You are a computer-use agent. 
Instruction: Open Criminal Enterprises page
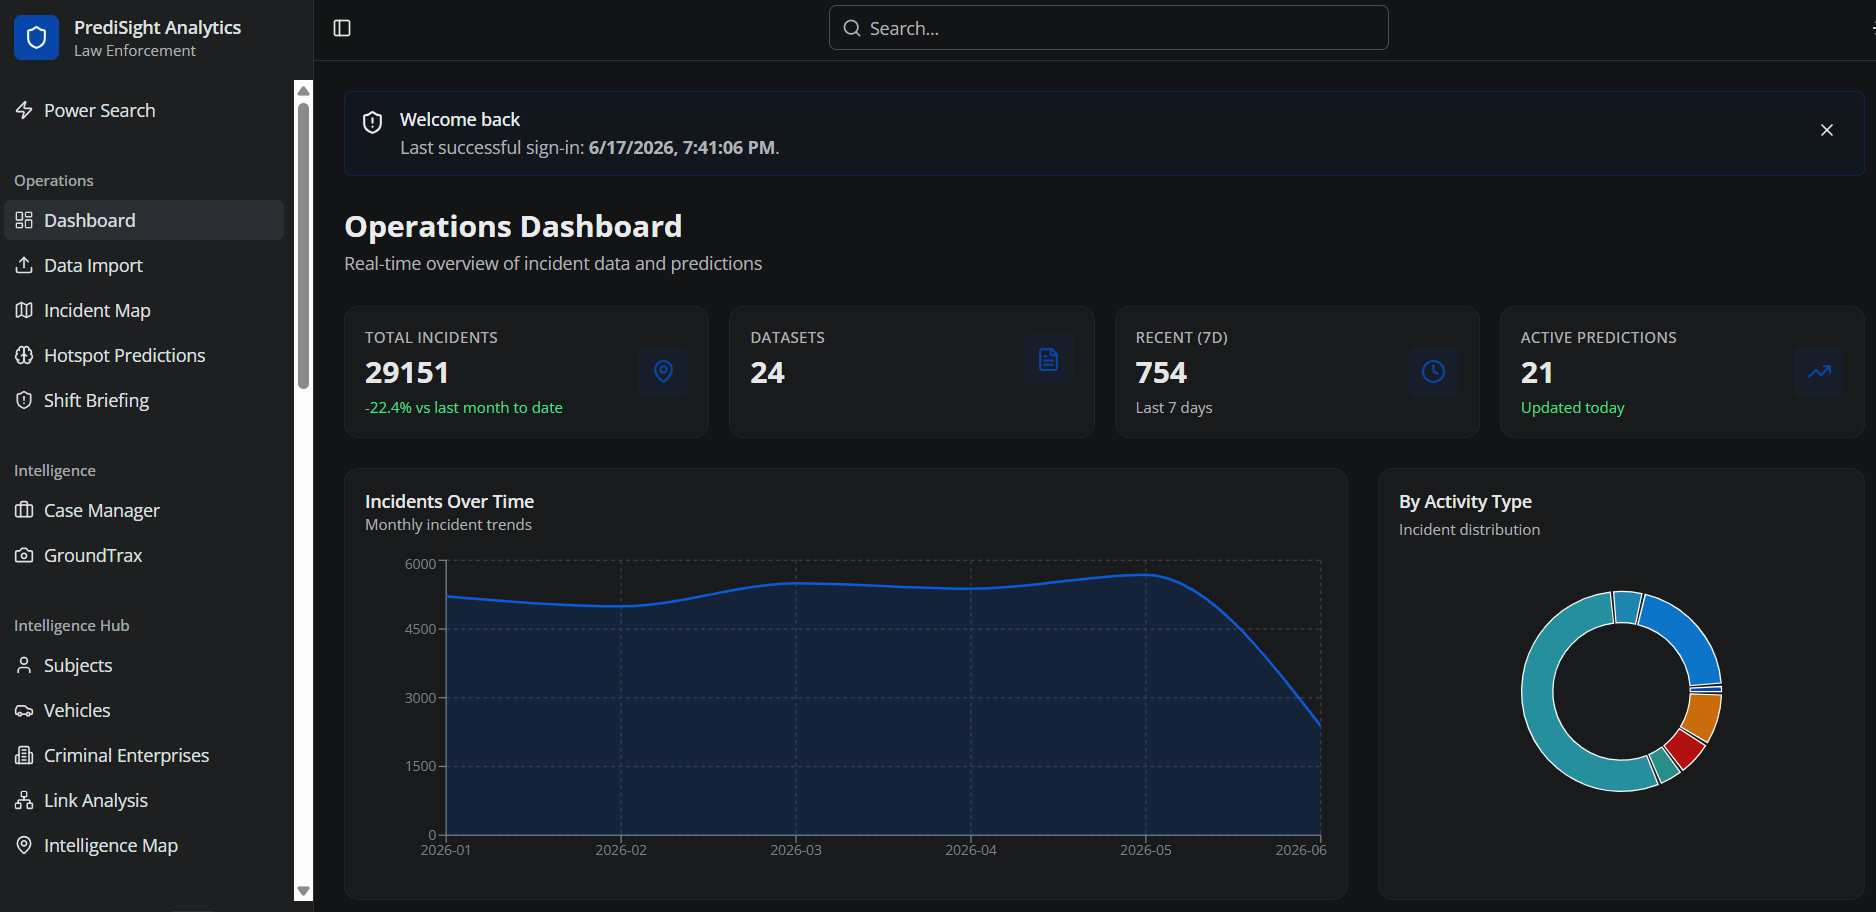click(x=144, y=755)
